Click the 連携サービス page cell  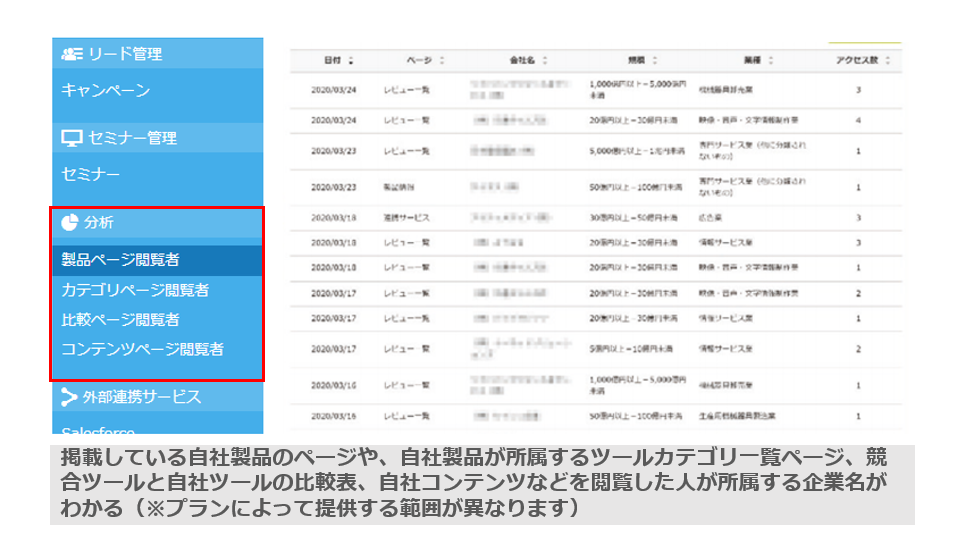[x=406, y=218]
